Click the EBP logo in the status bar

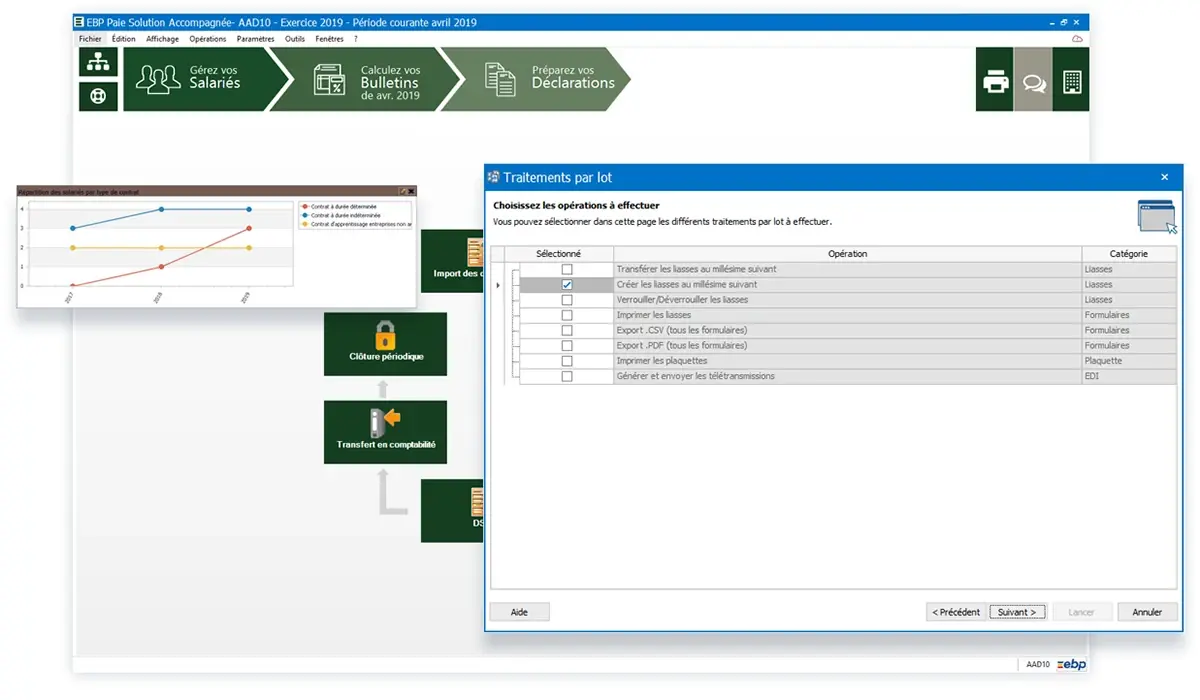click(1071, 664)
